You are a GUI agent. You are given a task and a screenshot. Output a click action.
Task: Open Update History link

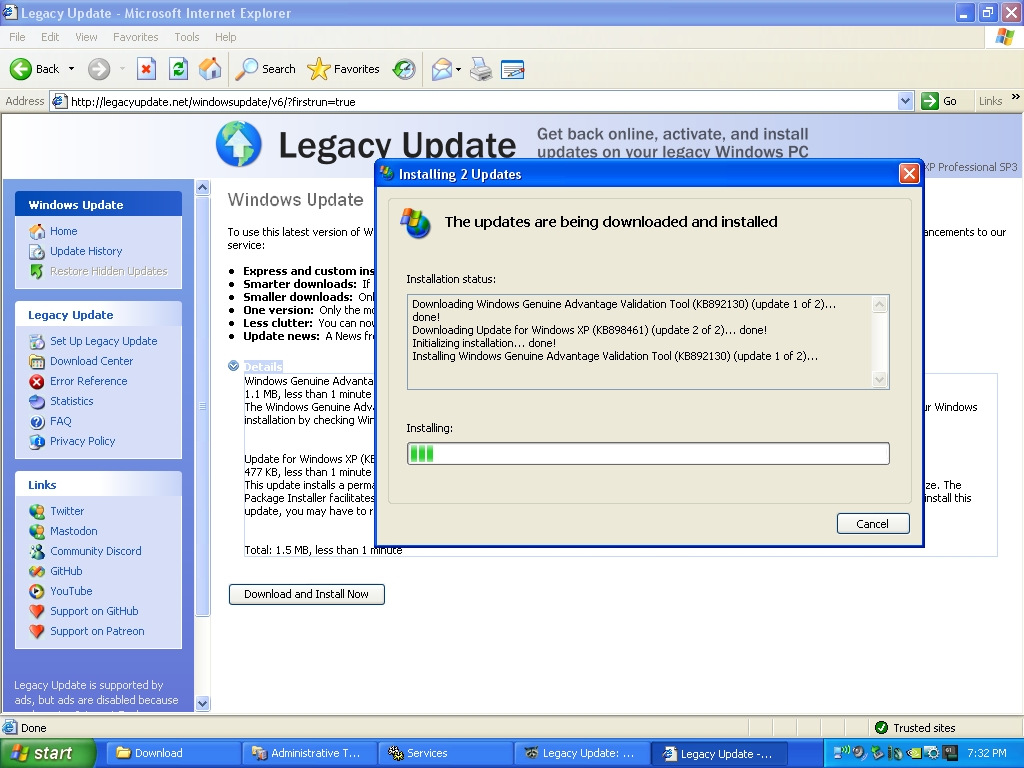point(86,251)
